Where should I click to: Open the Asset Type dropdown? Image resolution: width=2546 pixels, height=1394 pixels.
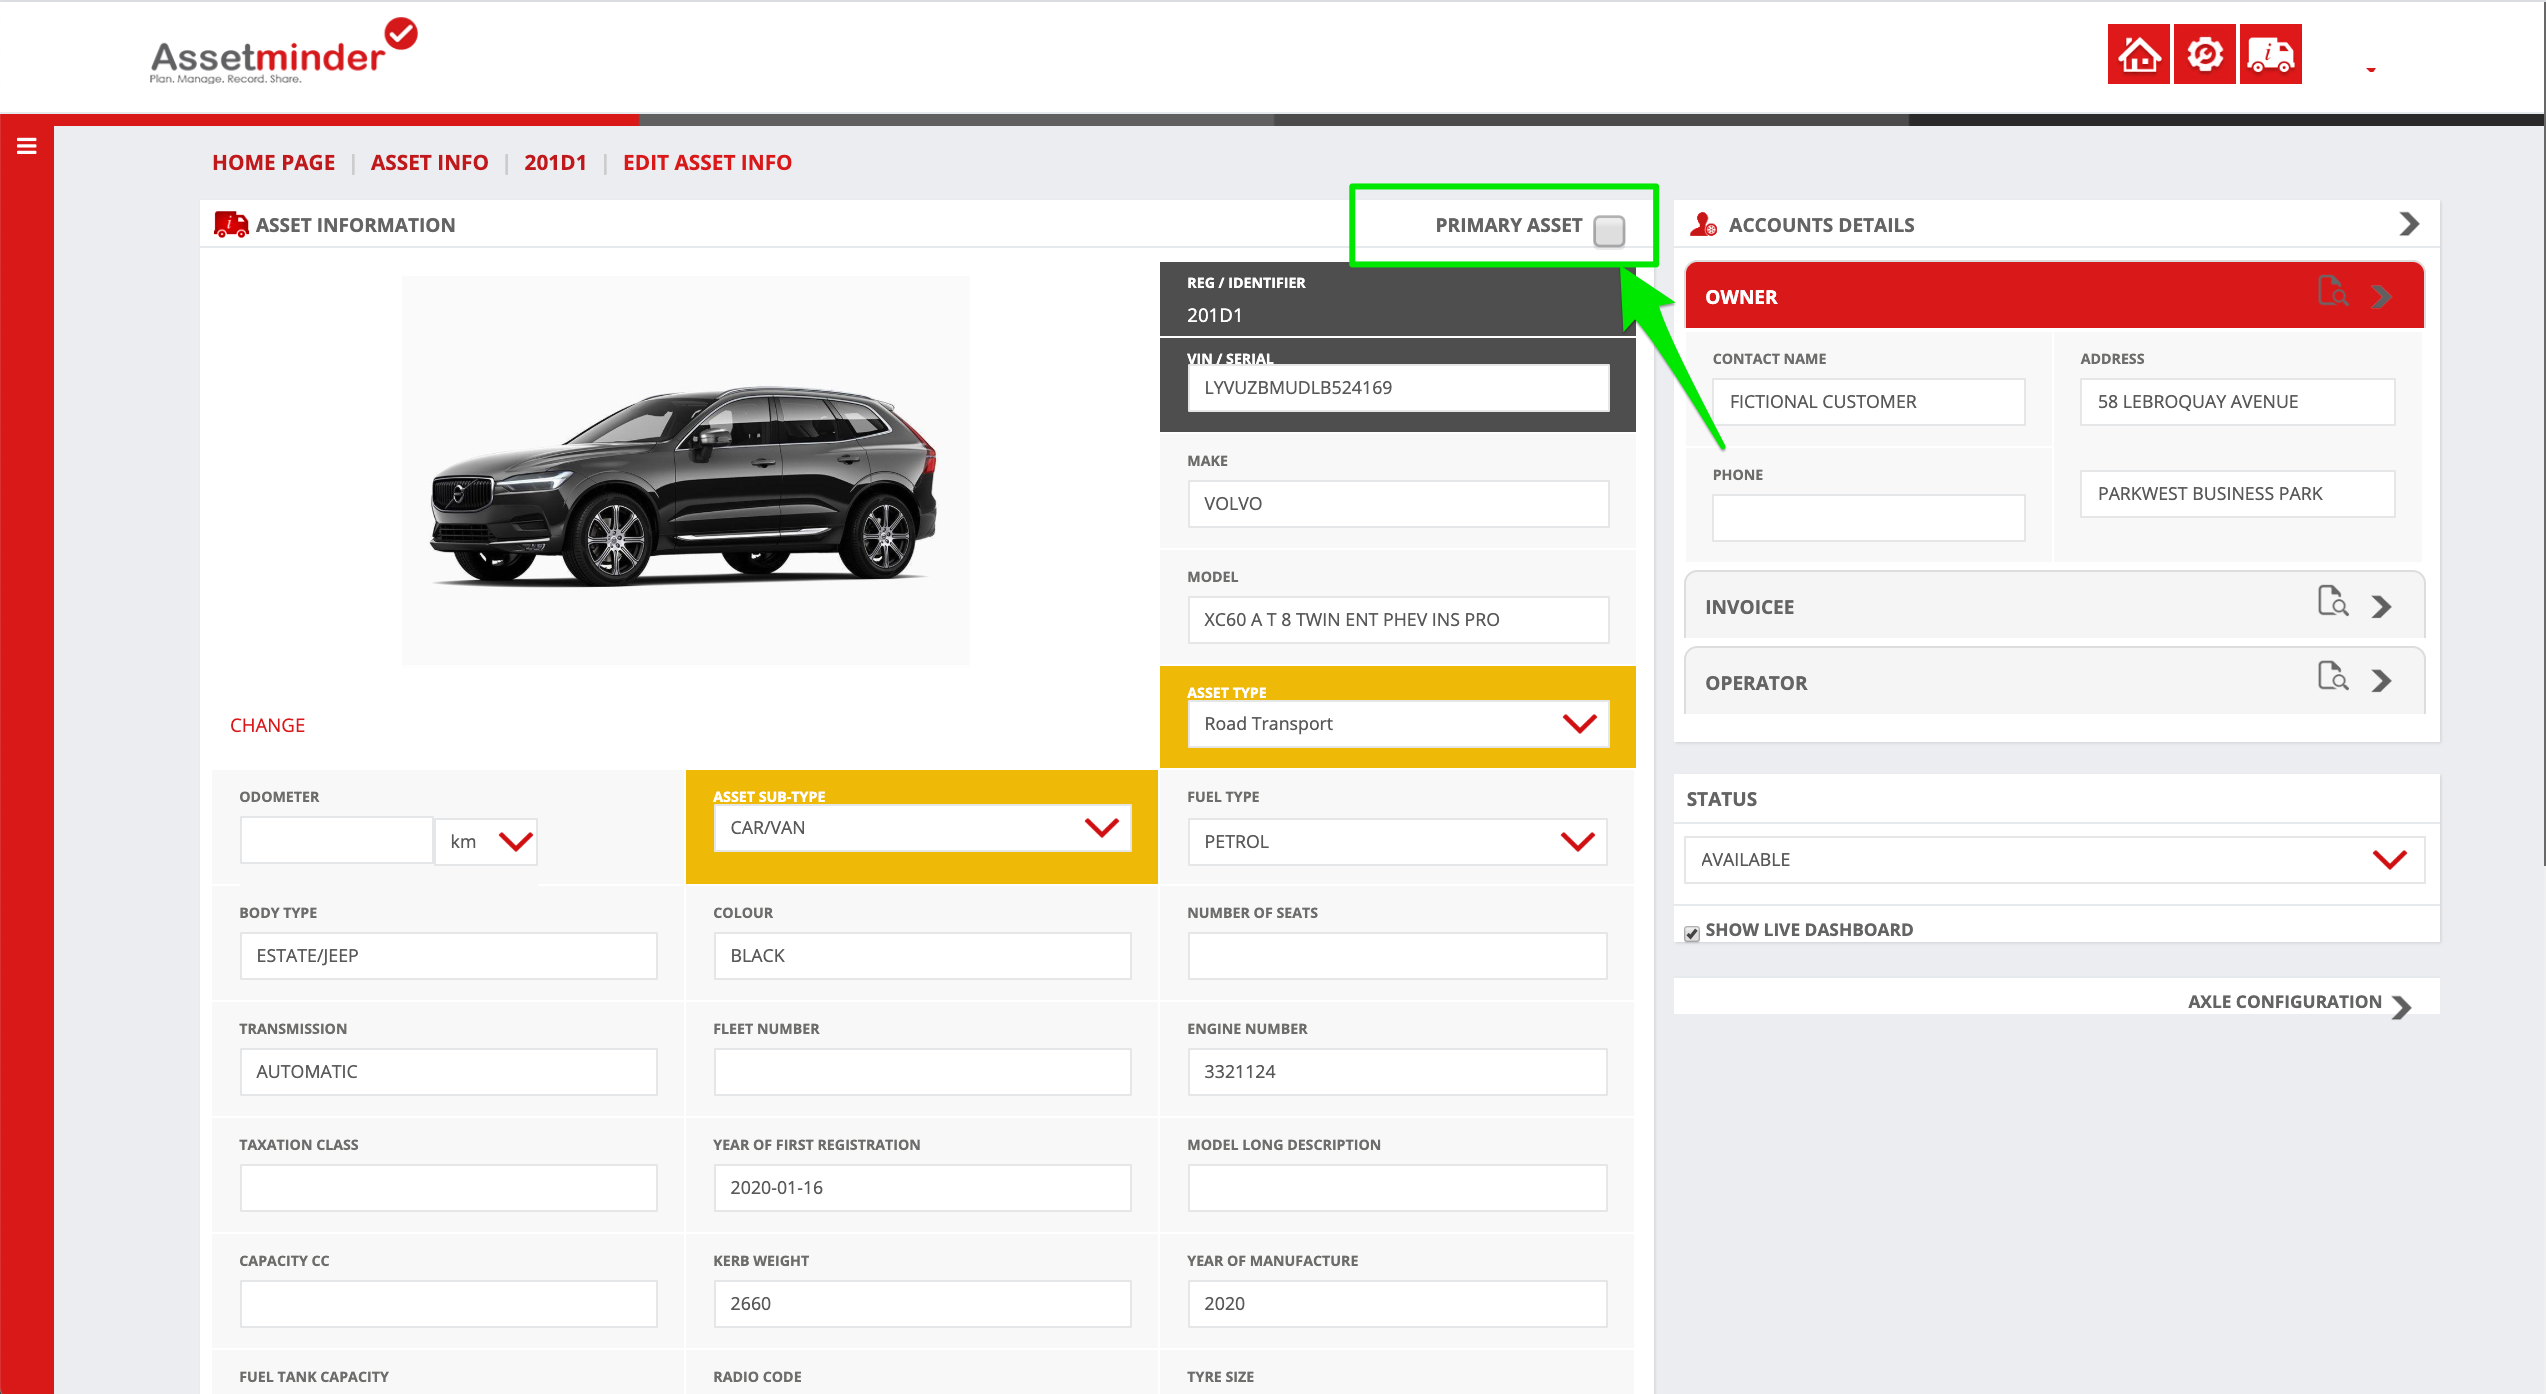pyautogui.click(x=1398, y=724)
